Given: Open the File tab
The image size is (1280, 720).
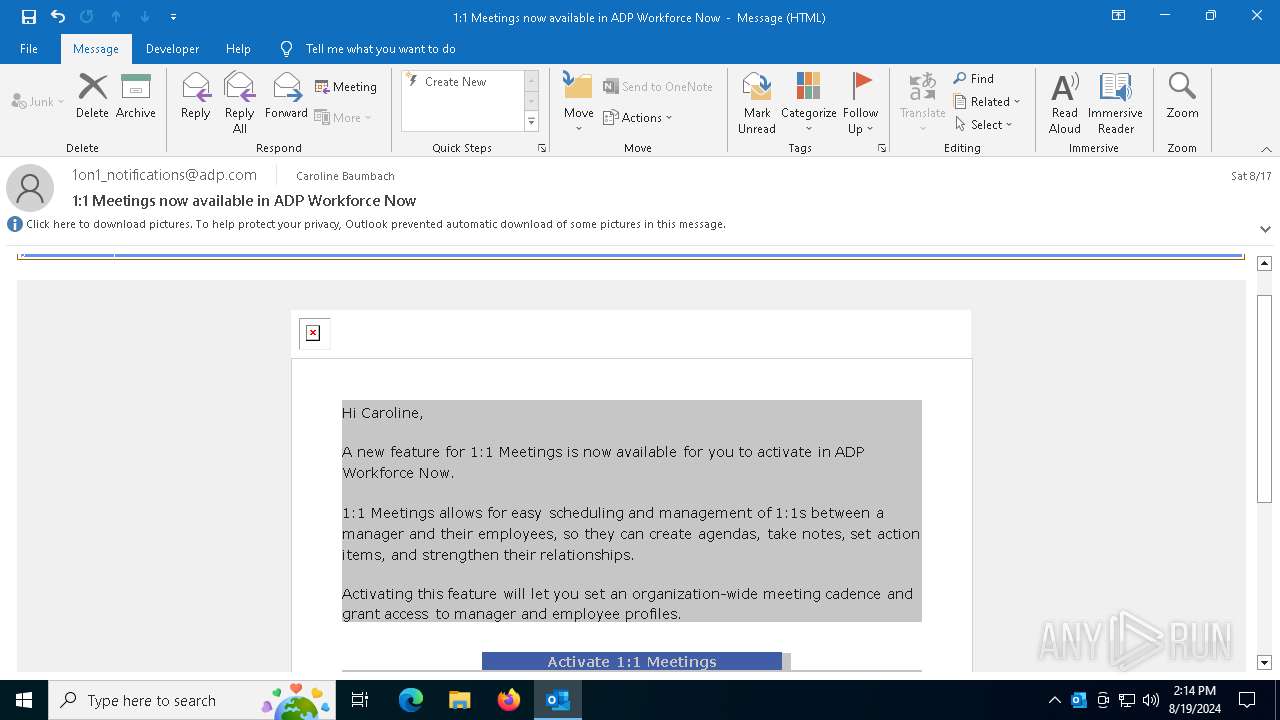Looking at the screenshot, I should tap(29, 49).
